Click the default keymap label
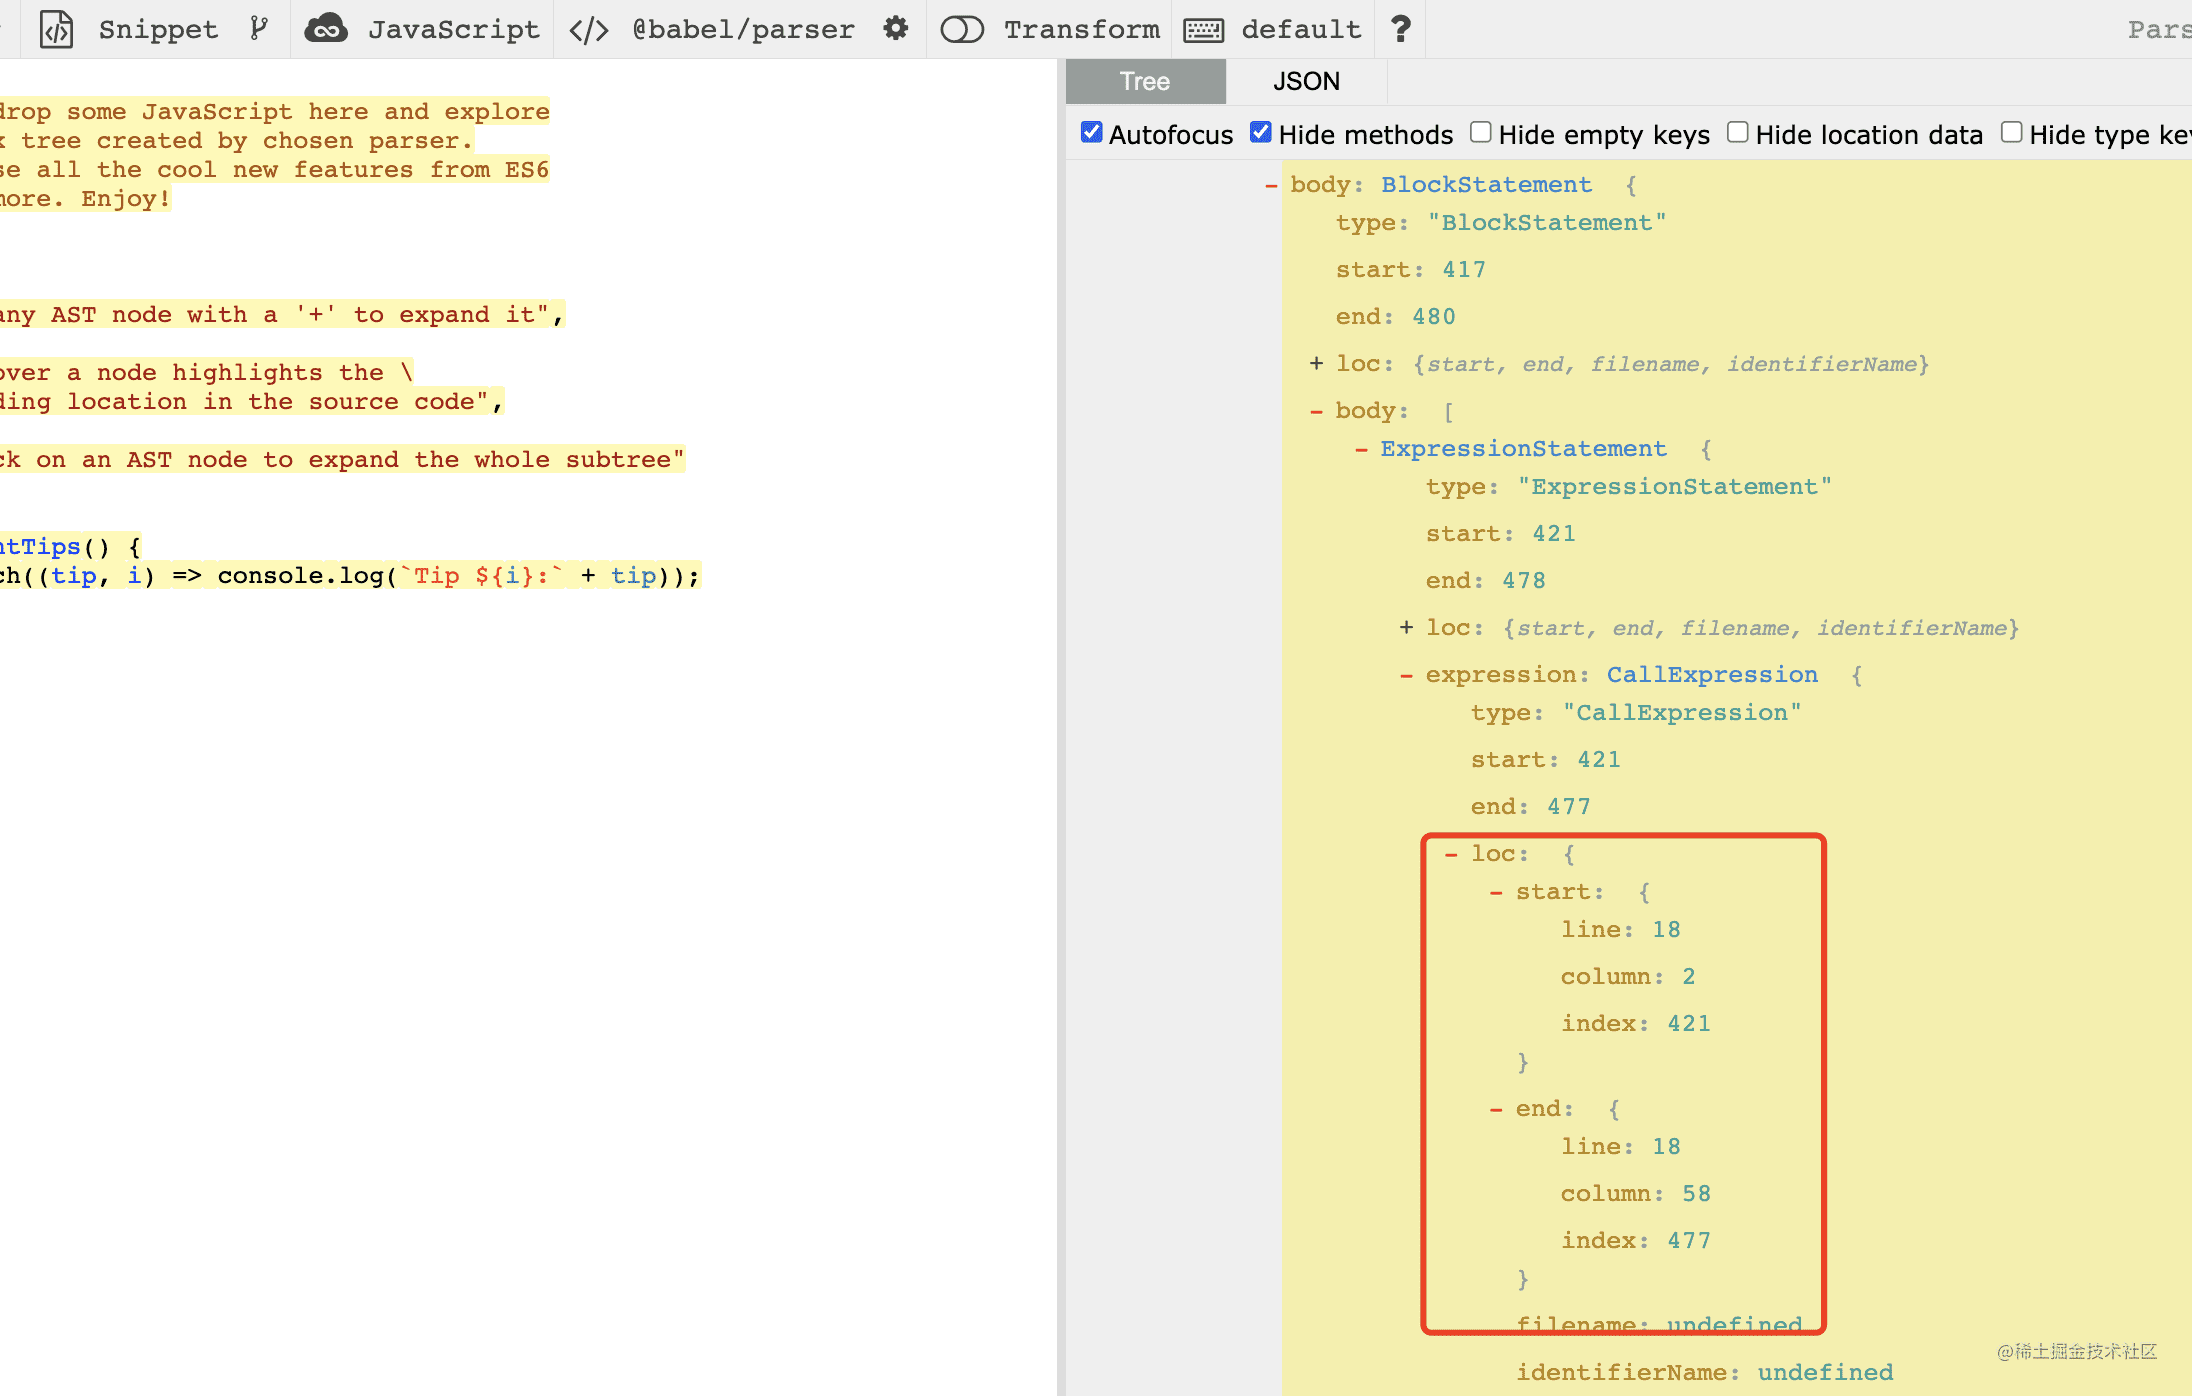The width and height of the screenshot is (2192, 1396). click(x=1301, y=30)
